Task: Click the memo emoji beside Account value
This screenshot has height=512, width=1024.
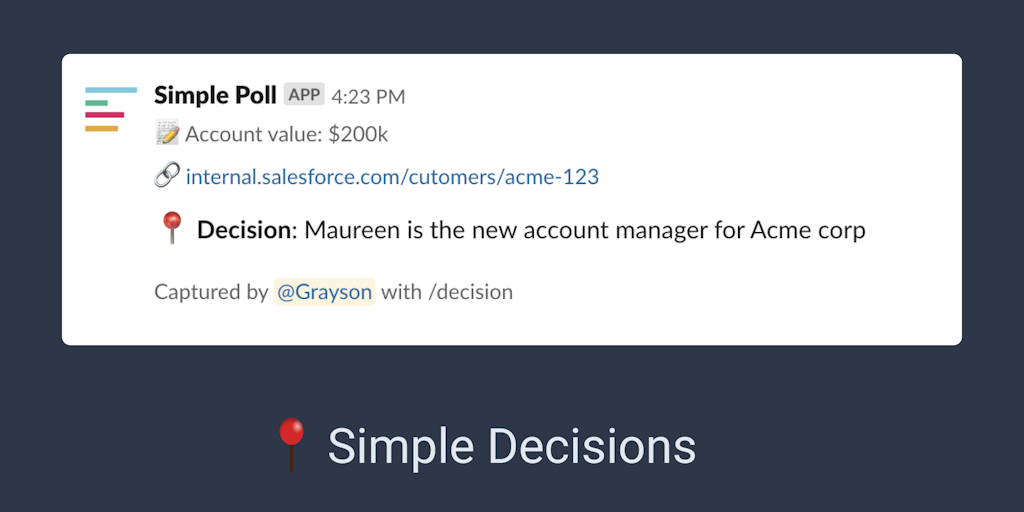Action: point(168,134)
